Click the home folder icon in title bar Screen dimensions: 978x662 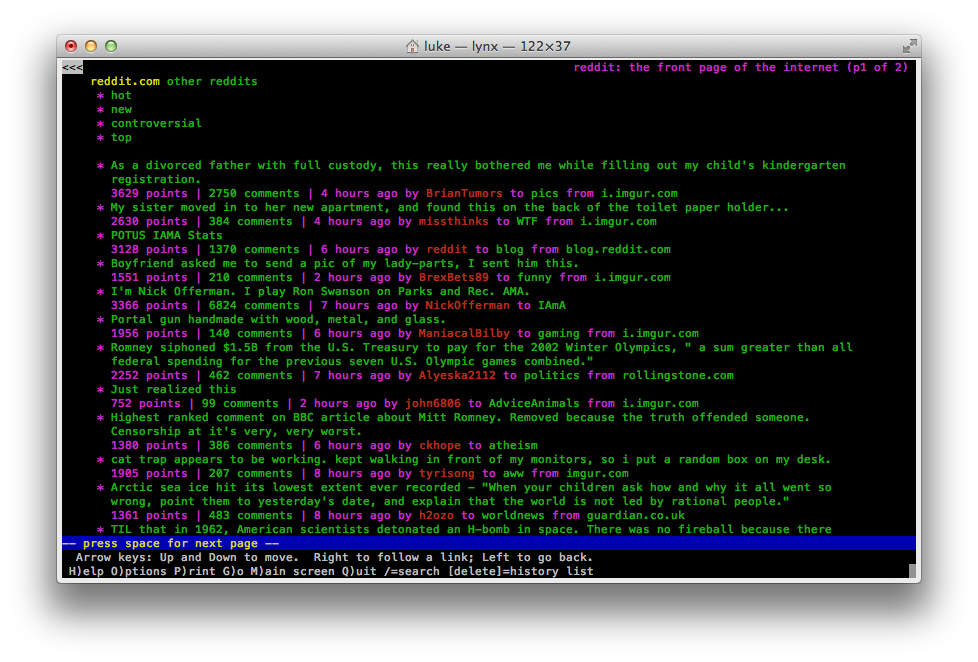pyautogui.click(x=412, y=46)
